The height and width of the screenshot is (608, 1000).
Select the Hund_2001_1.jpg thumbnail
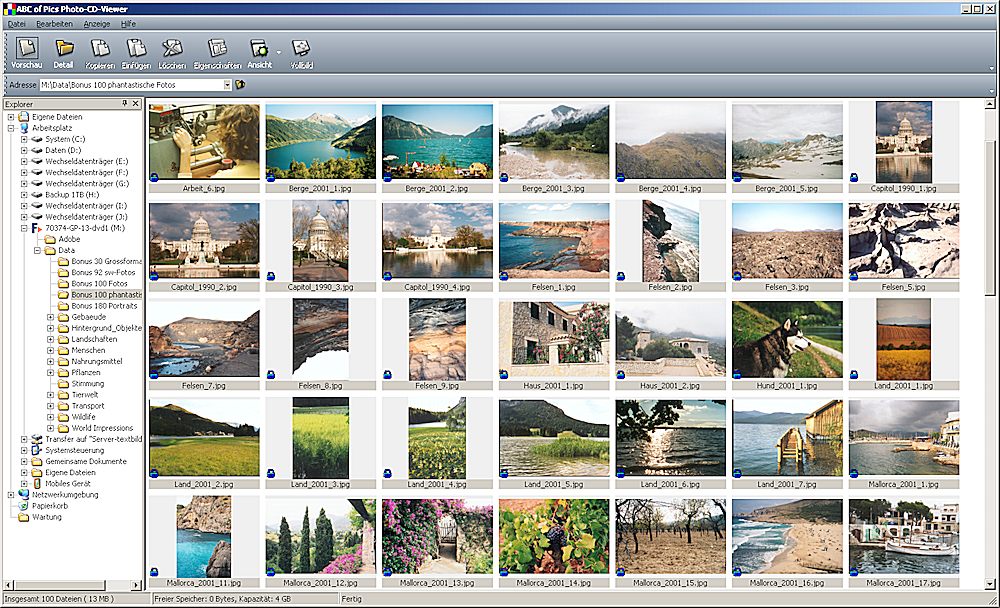[x=788, y=341]
